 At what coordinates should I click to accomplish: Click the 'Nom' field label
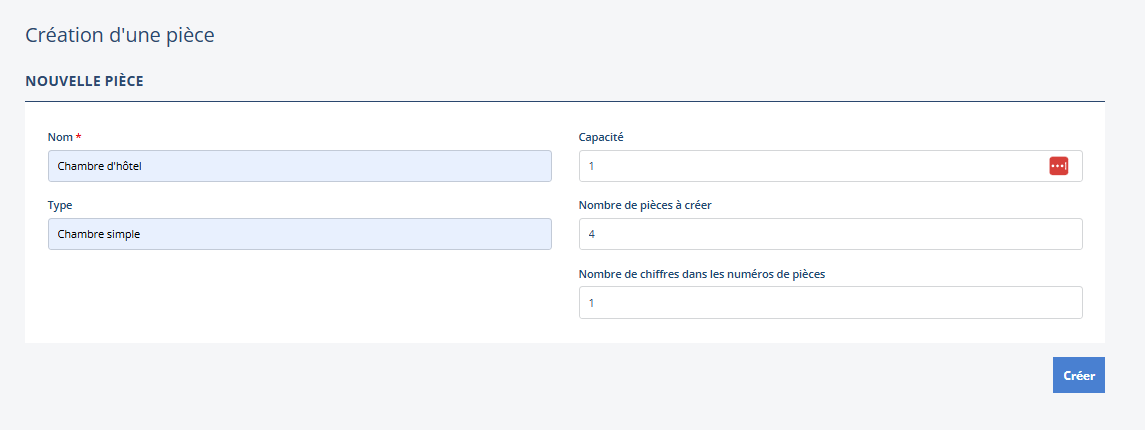pyautogui.click(x=59, y=137)
